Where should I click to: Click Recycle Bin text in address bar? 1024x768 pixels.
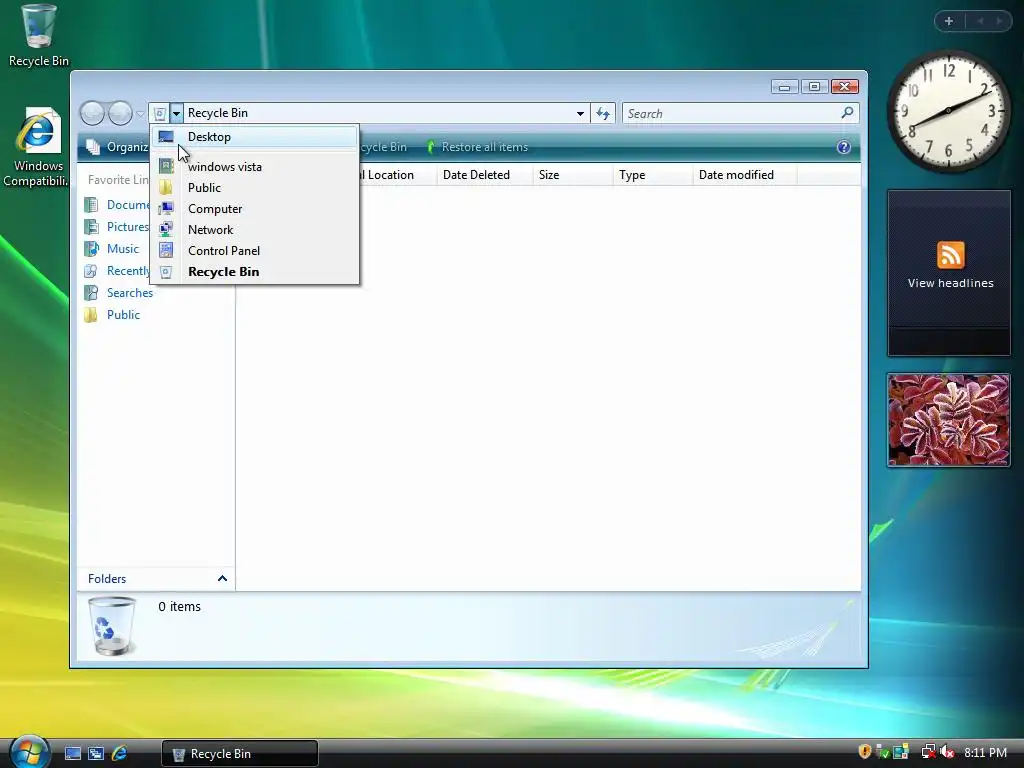217,113
